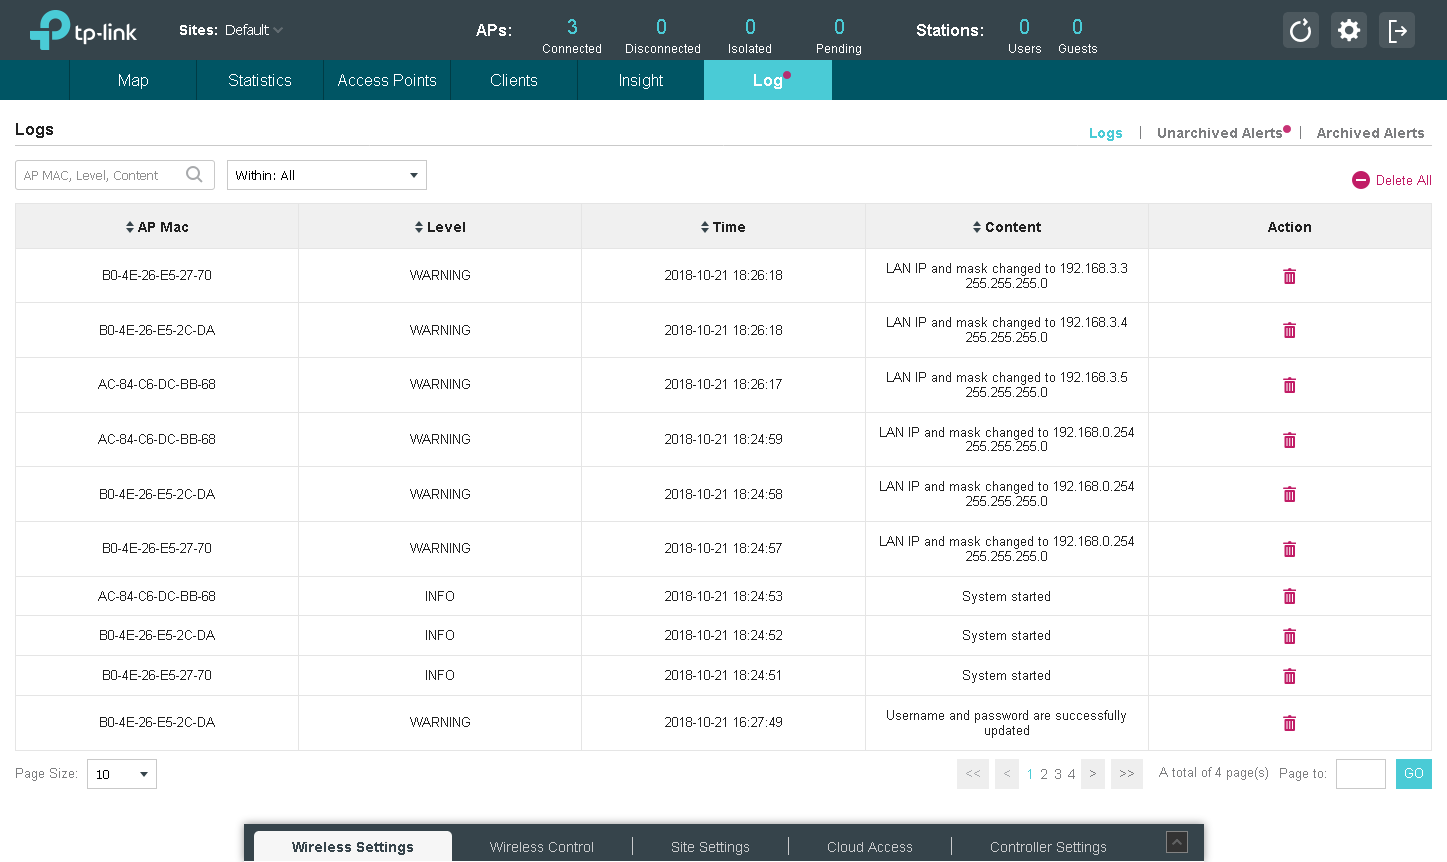Image resolution: width=1447 pixels, height=862 pixels.
Task: Click the GO page button
Action: 1414,774
